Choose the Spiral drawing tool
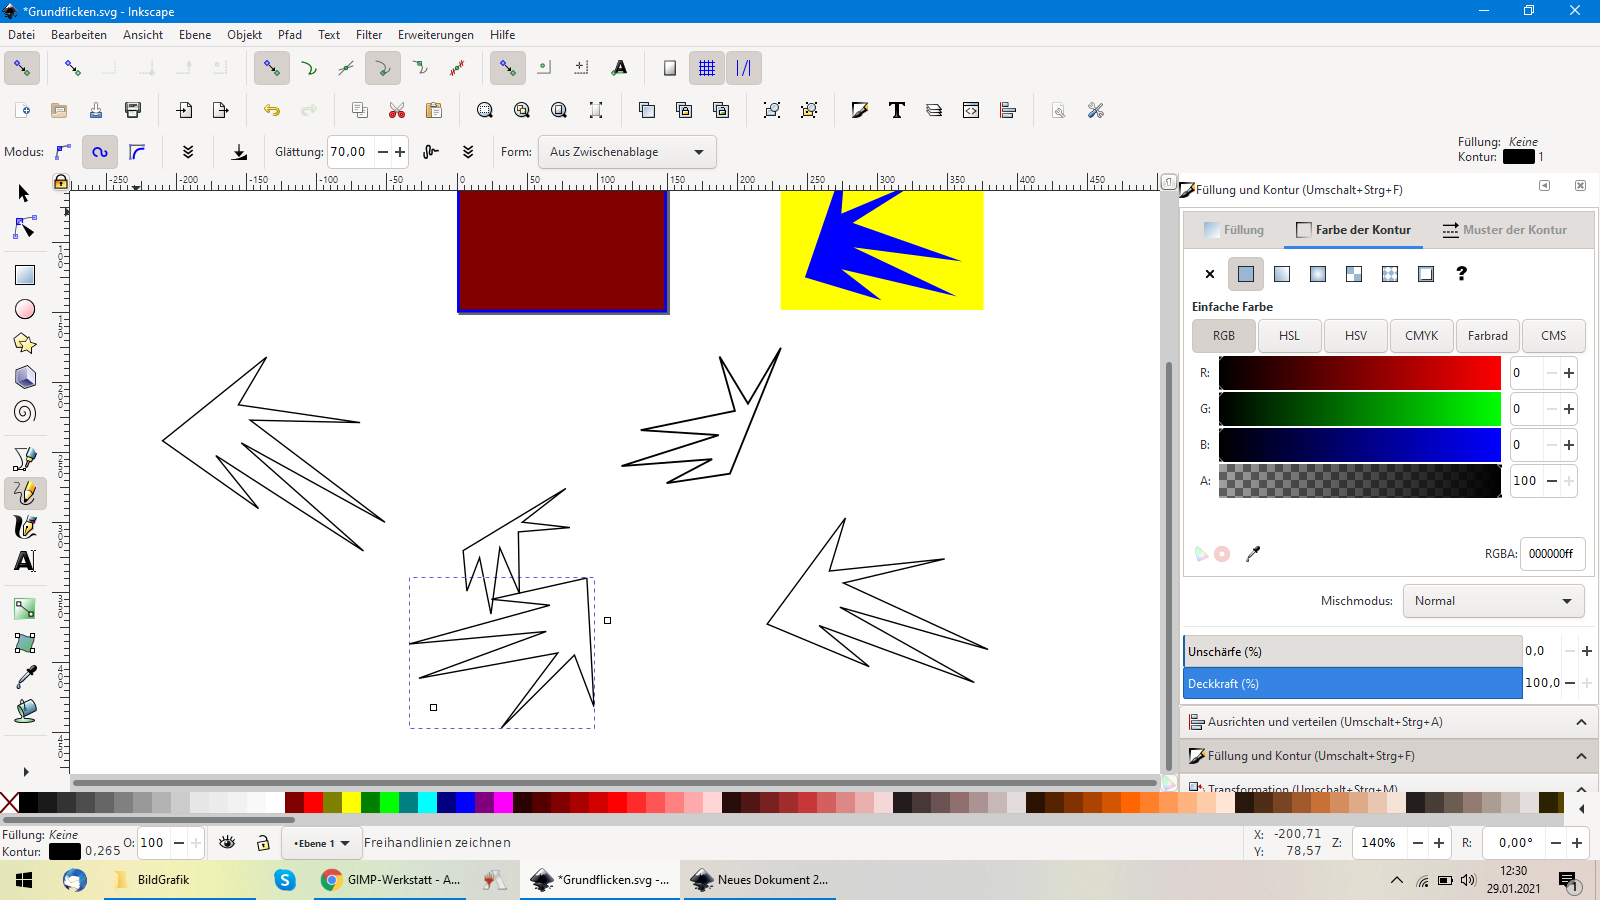Image resolution: width=1600 pixels, height=900 pixels. click(x=25, y=411)
